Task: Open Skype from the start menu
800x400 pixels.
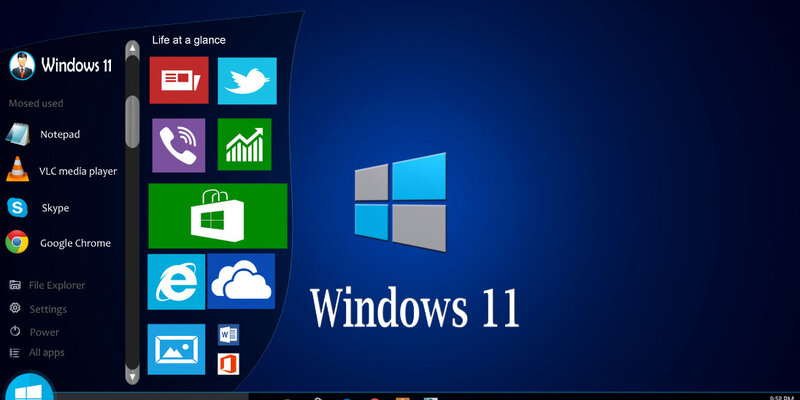Action: (x=38, y=208)
